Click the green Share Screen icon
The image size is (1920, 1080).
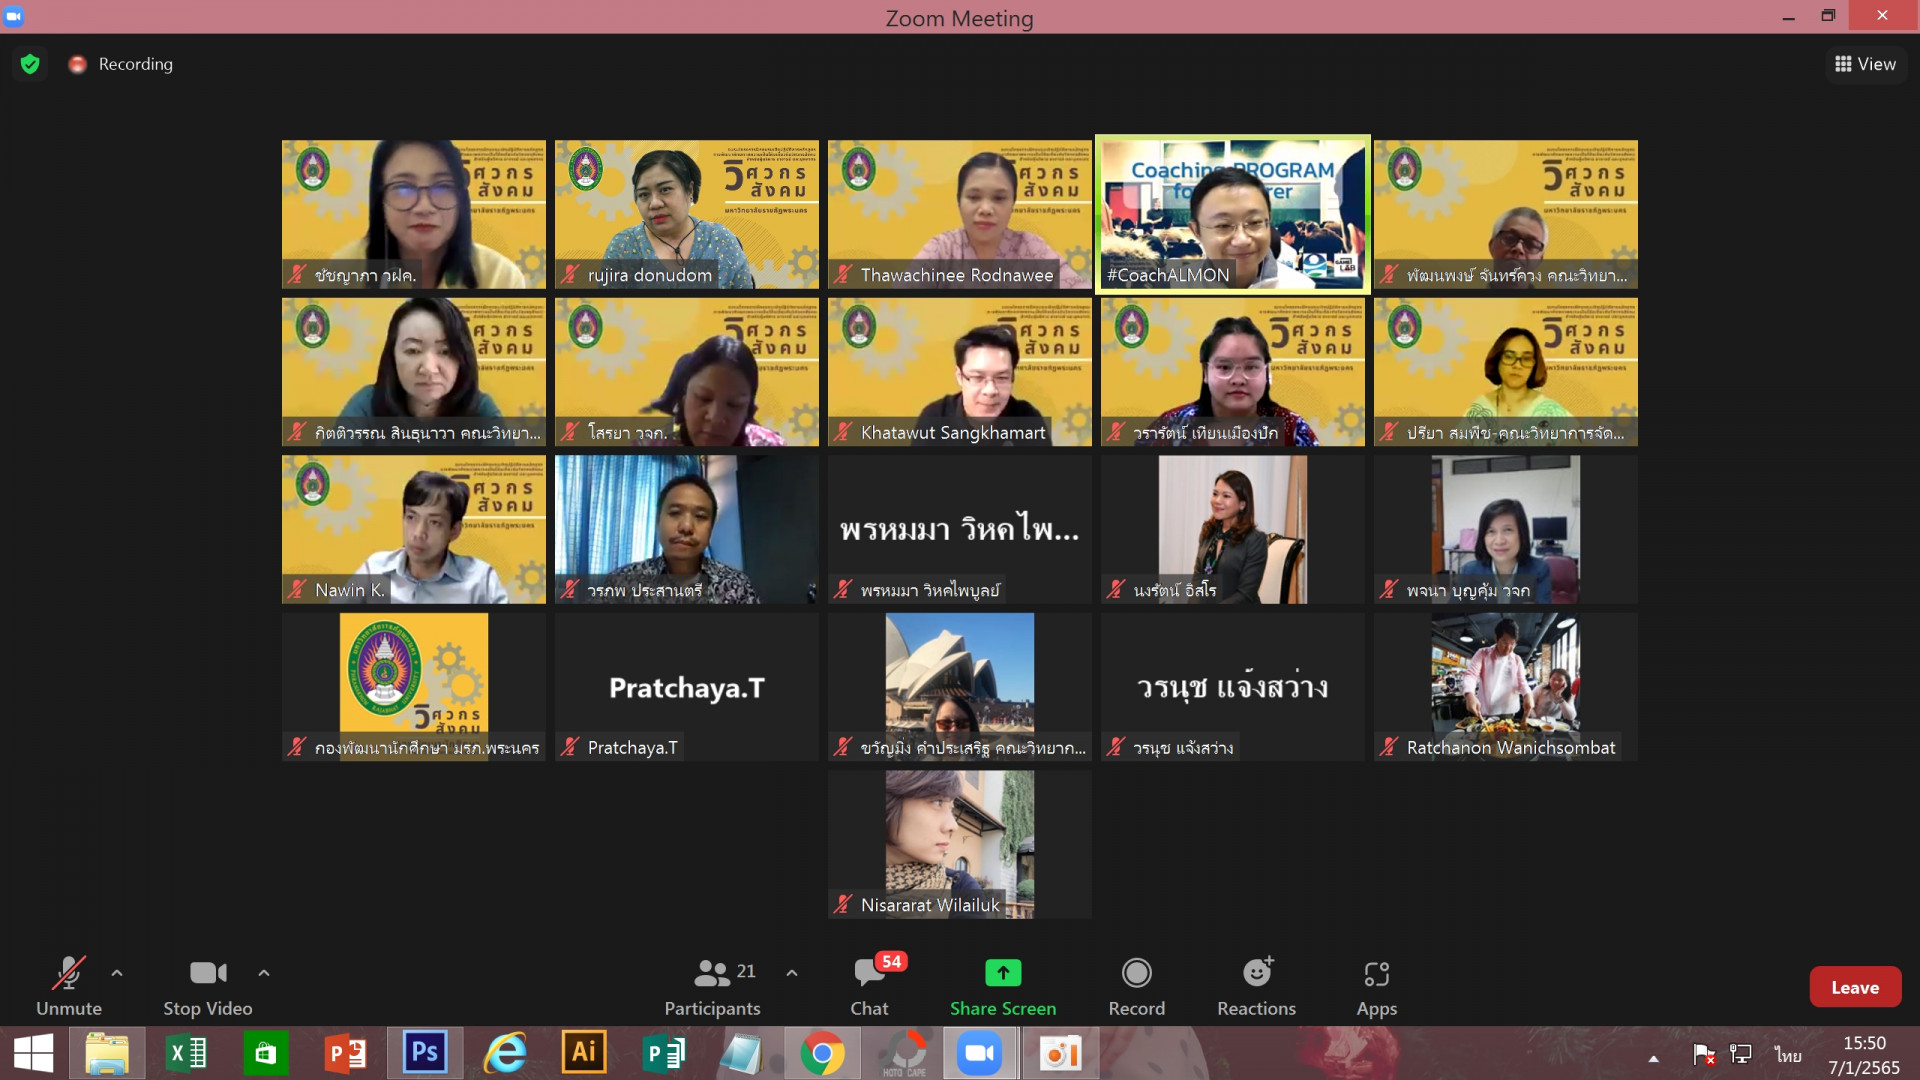point(1003,973)
